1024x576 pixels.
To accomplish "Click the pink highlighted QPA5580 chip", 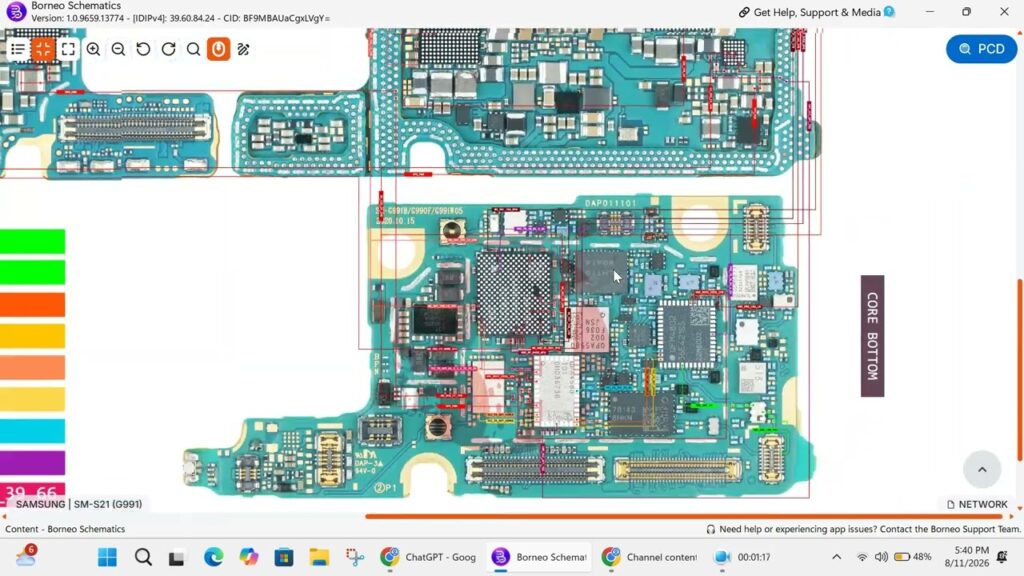I will coord(589,329).
